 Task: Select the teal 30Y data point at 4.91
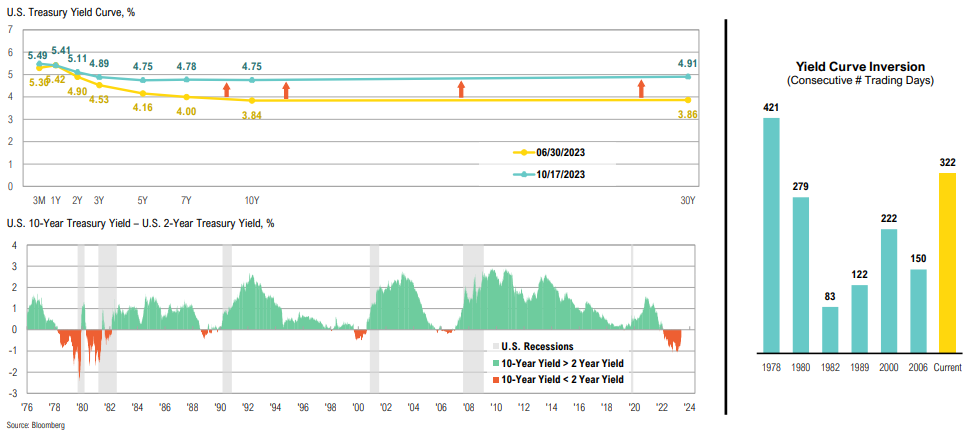point(688,76)
